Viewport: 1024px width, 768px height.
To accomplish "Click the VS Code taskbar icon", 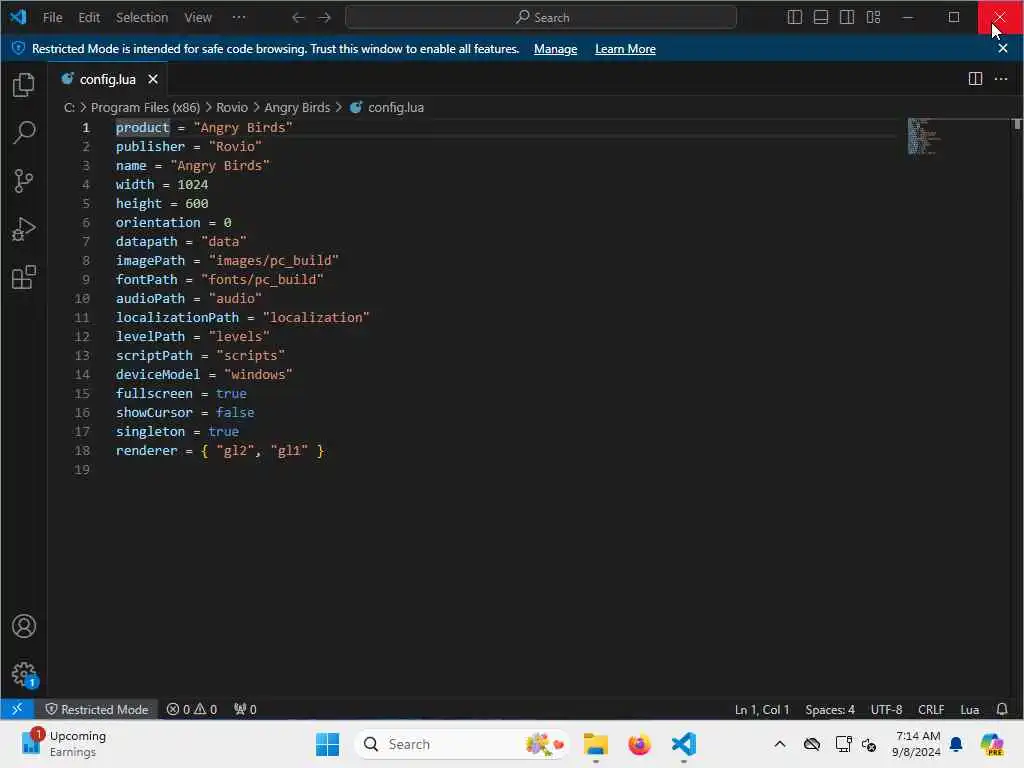I will 684,744.
